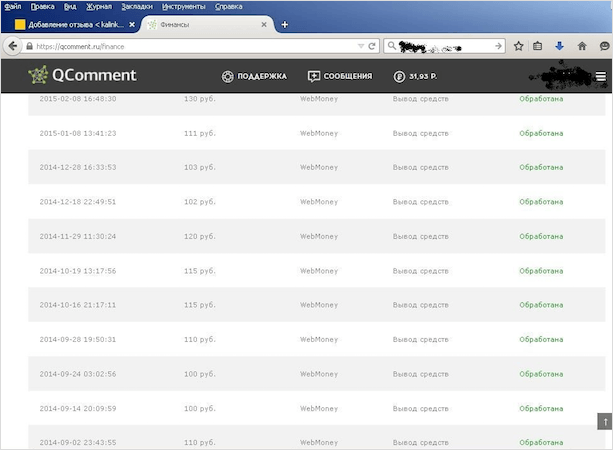Open the Поддержка support page

point(254,76)
